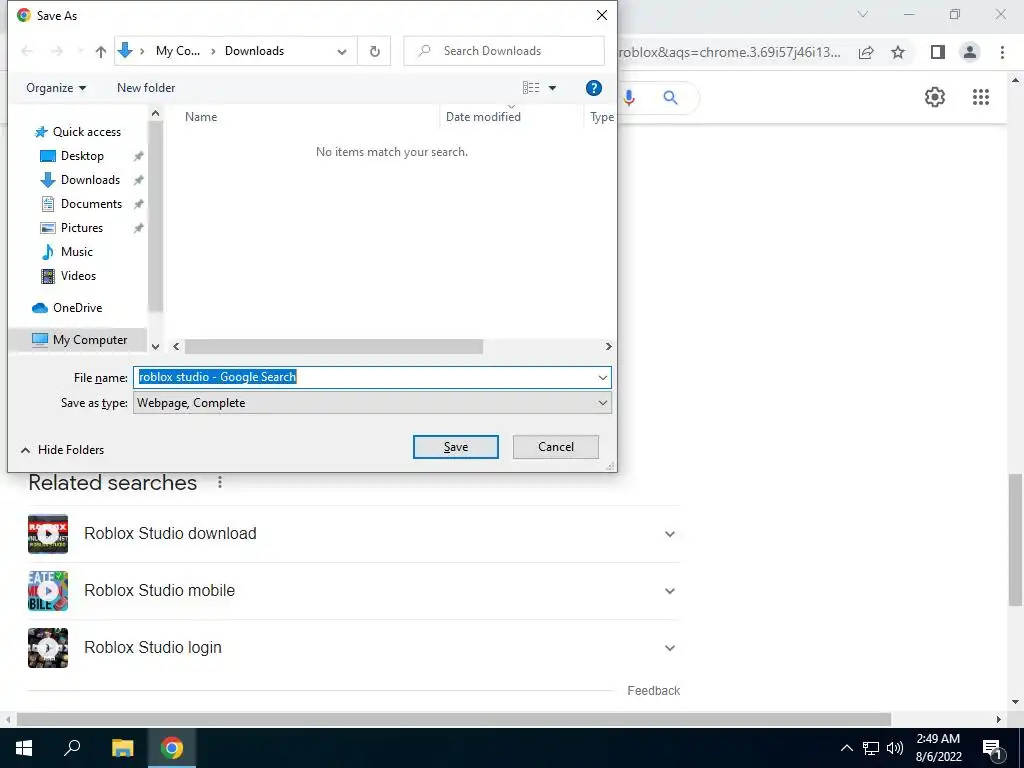Open the Chrome three-dot menu
This screenshot has height=768, width=1024.
[x=1002, y=52]
